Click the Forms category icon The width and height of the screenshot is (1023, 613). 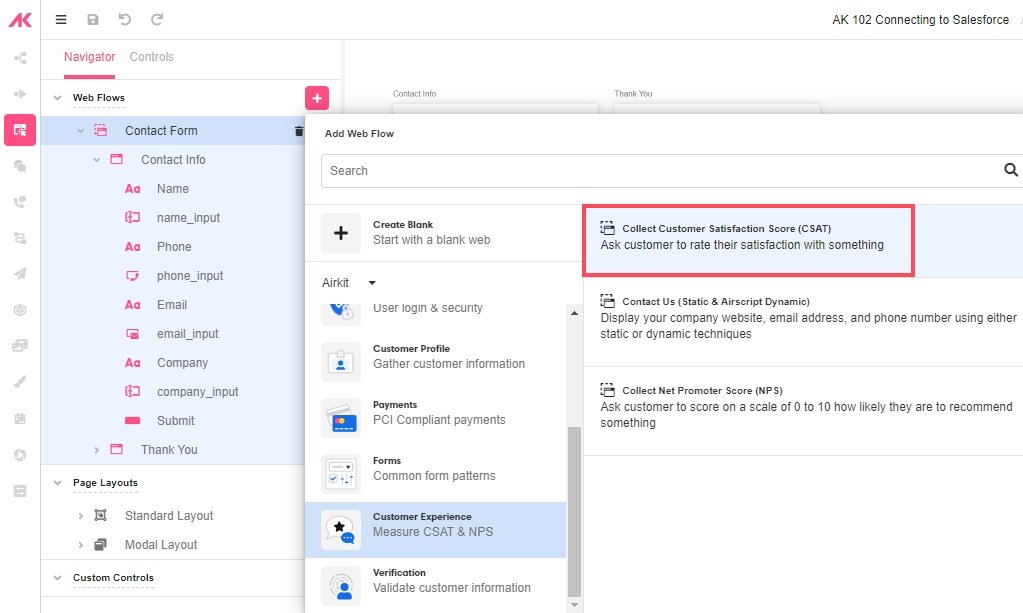[x=341, y=474]
